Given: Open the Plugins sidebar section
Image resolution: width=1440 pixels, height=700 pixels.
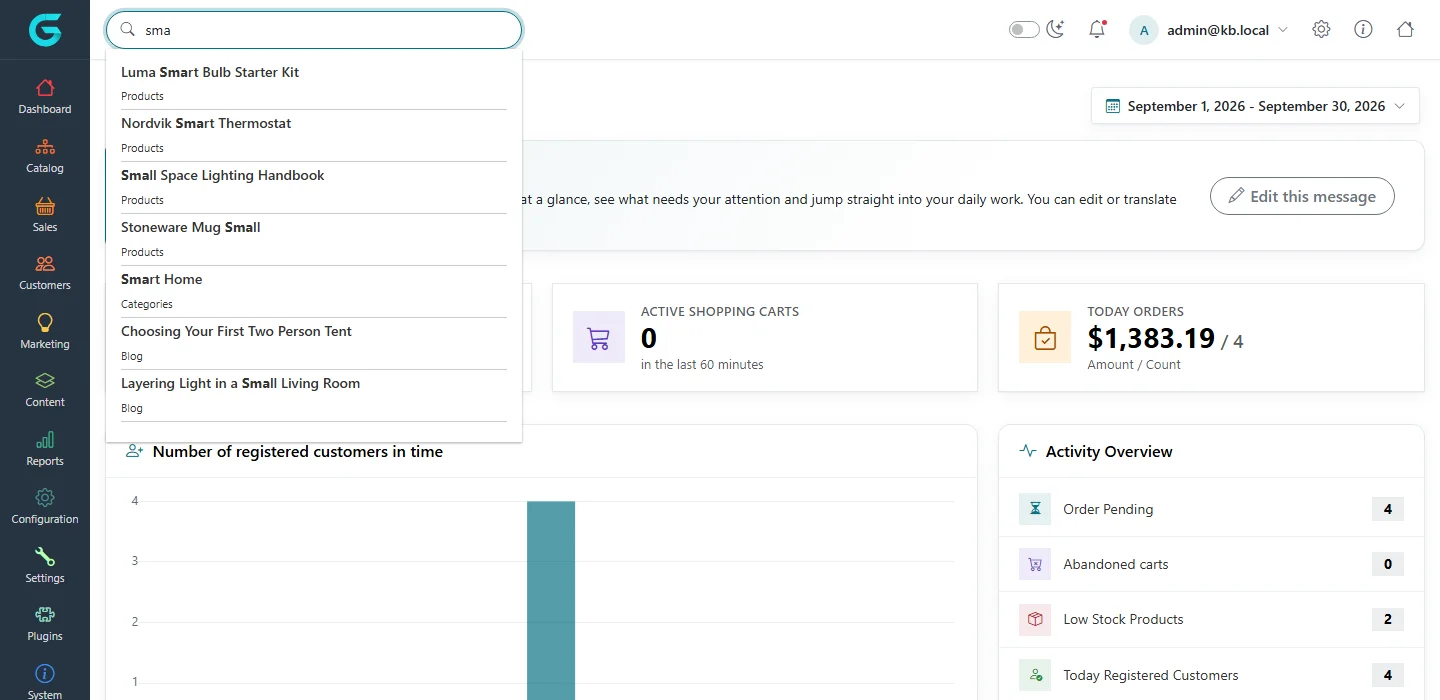Looking at the screenshot, I should tap(45, 624).
